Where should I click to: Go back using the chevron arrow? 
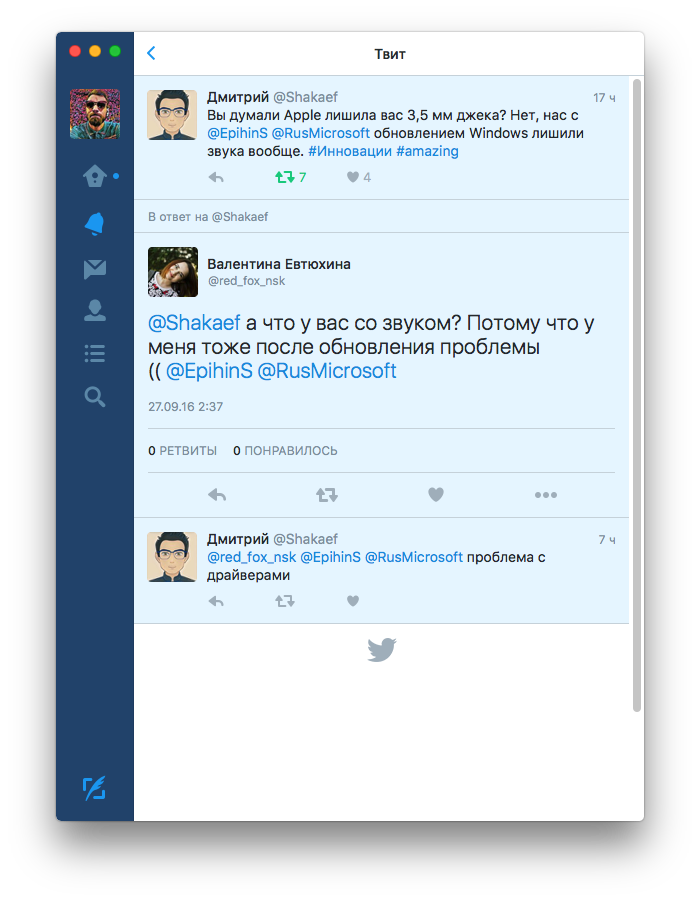click(x=151, y=54)
